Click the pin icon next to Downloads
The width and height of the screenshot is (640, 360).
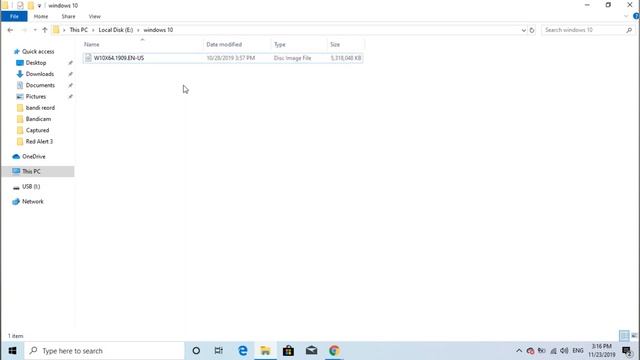click(70, 74)
